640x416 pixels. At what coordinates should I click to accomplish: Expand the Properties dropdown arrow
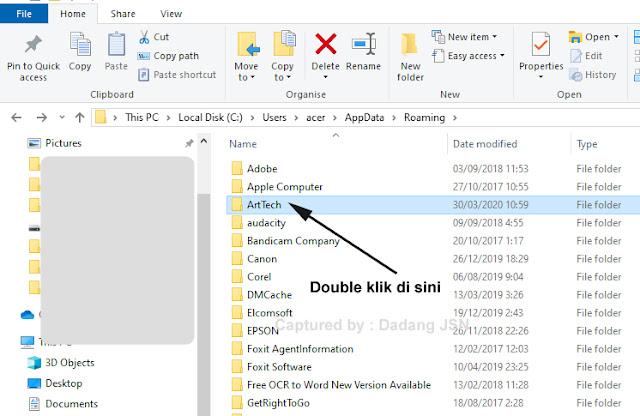[540, 77]
